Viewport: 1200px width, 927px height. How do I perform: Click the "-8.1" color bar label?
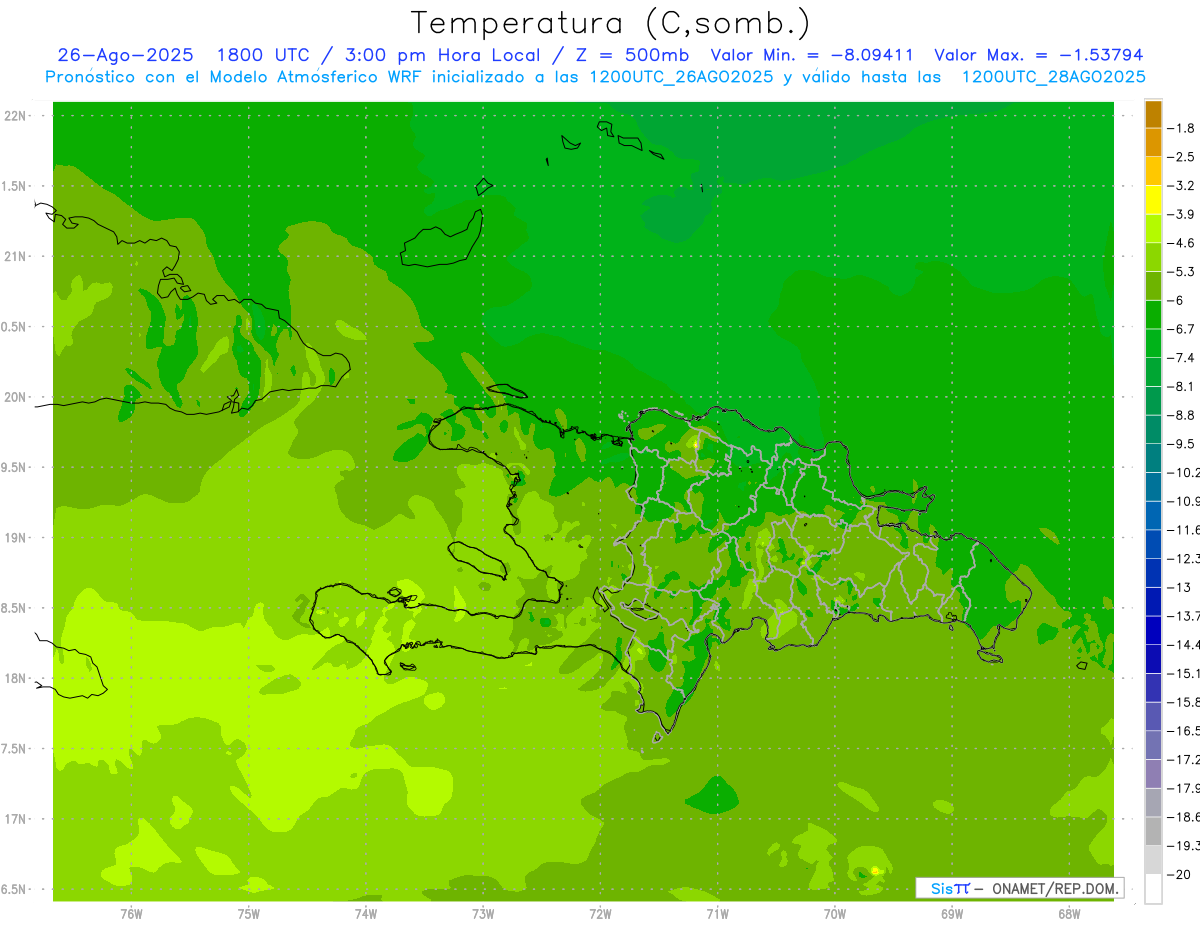point(1181,386)
